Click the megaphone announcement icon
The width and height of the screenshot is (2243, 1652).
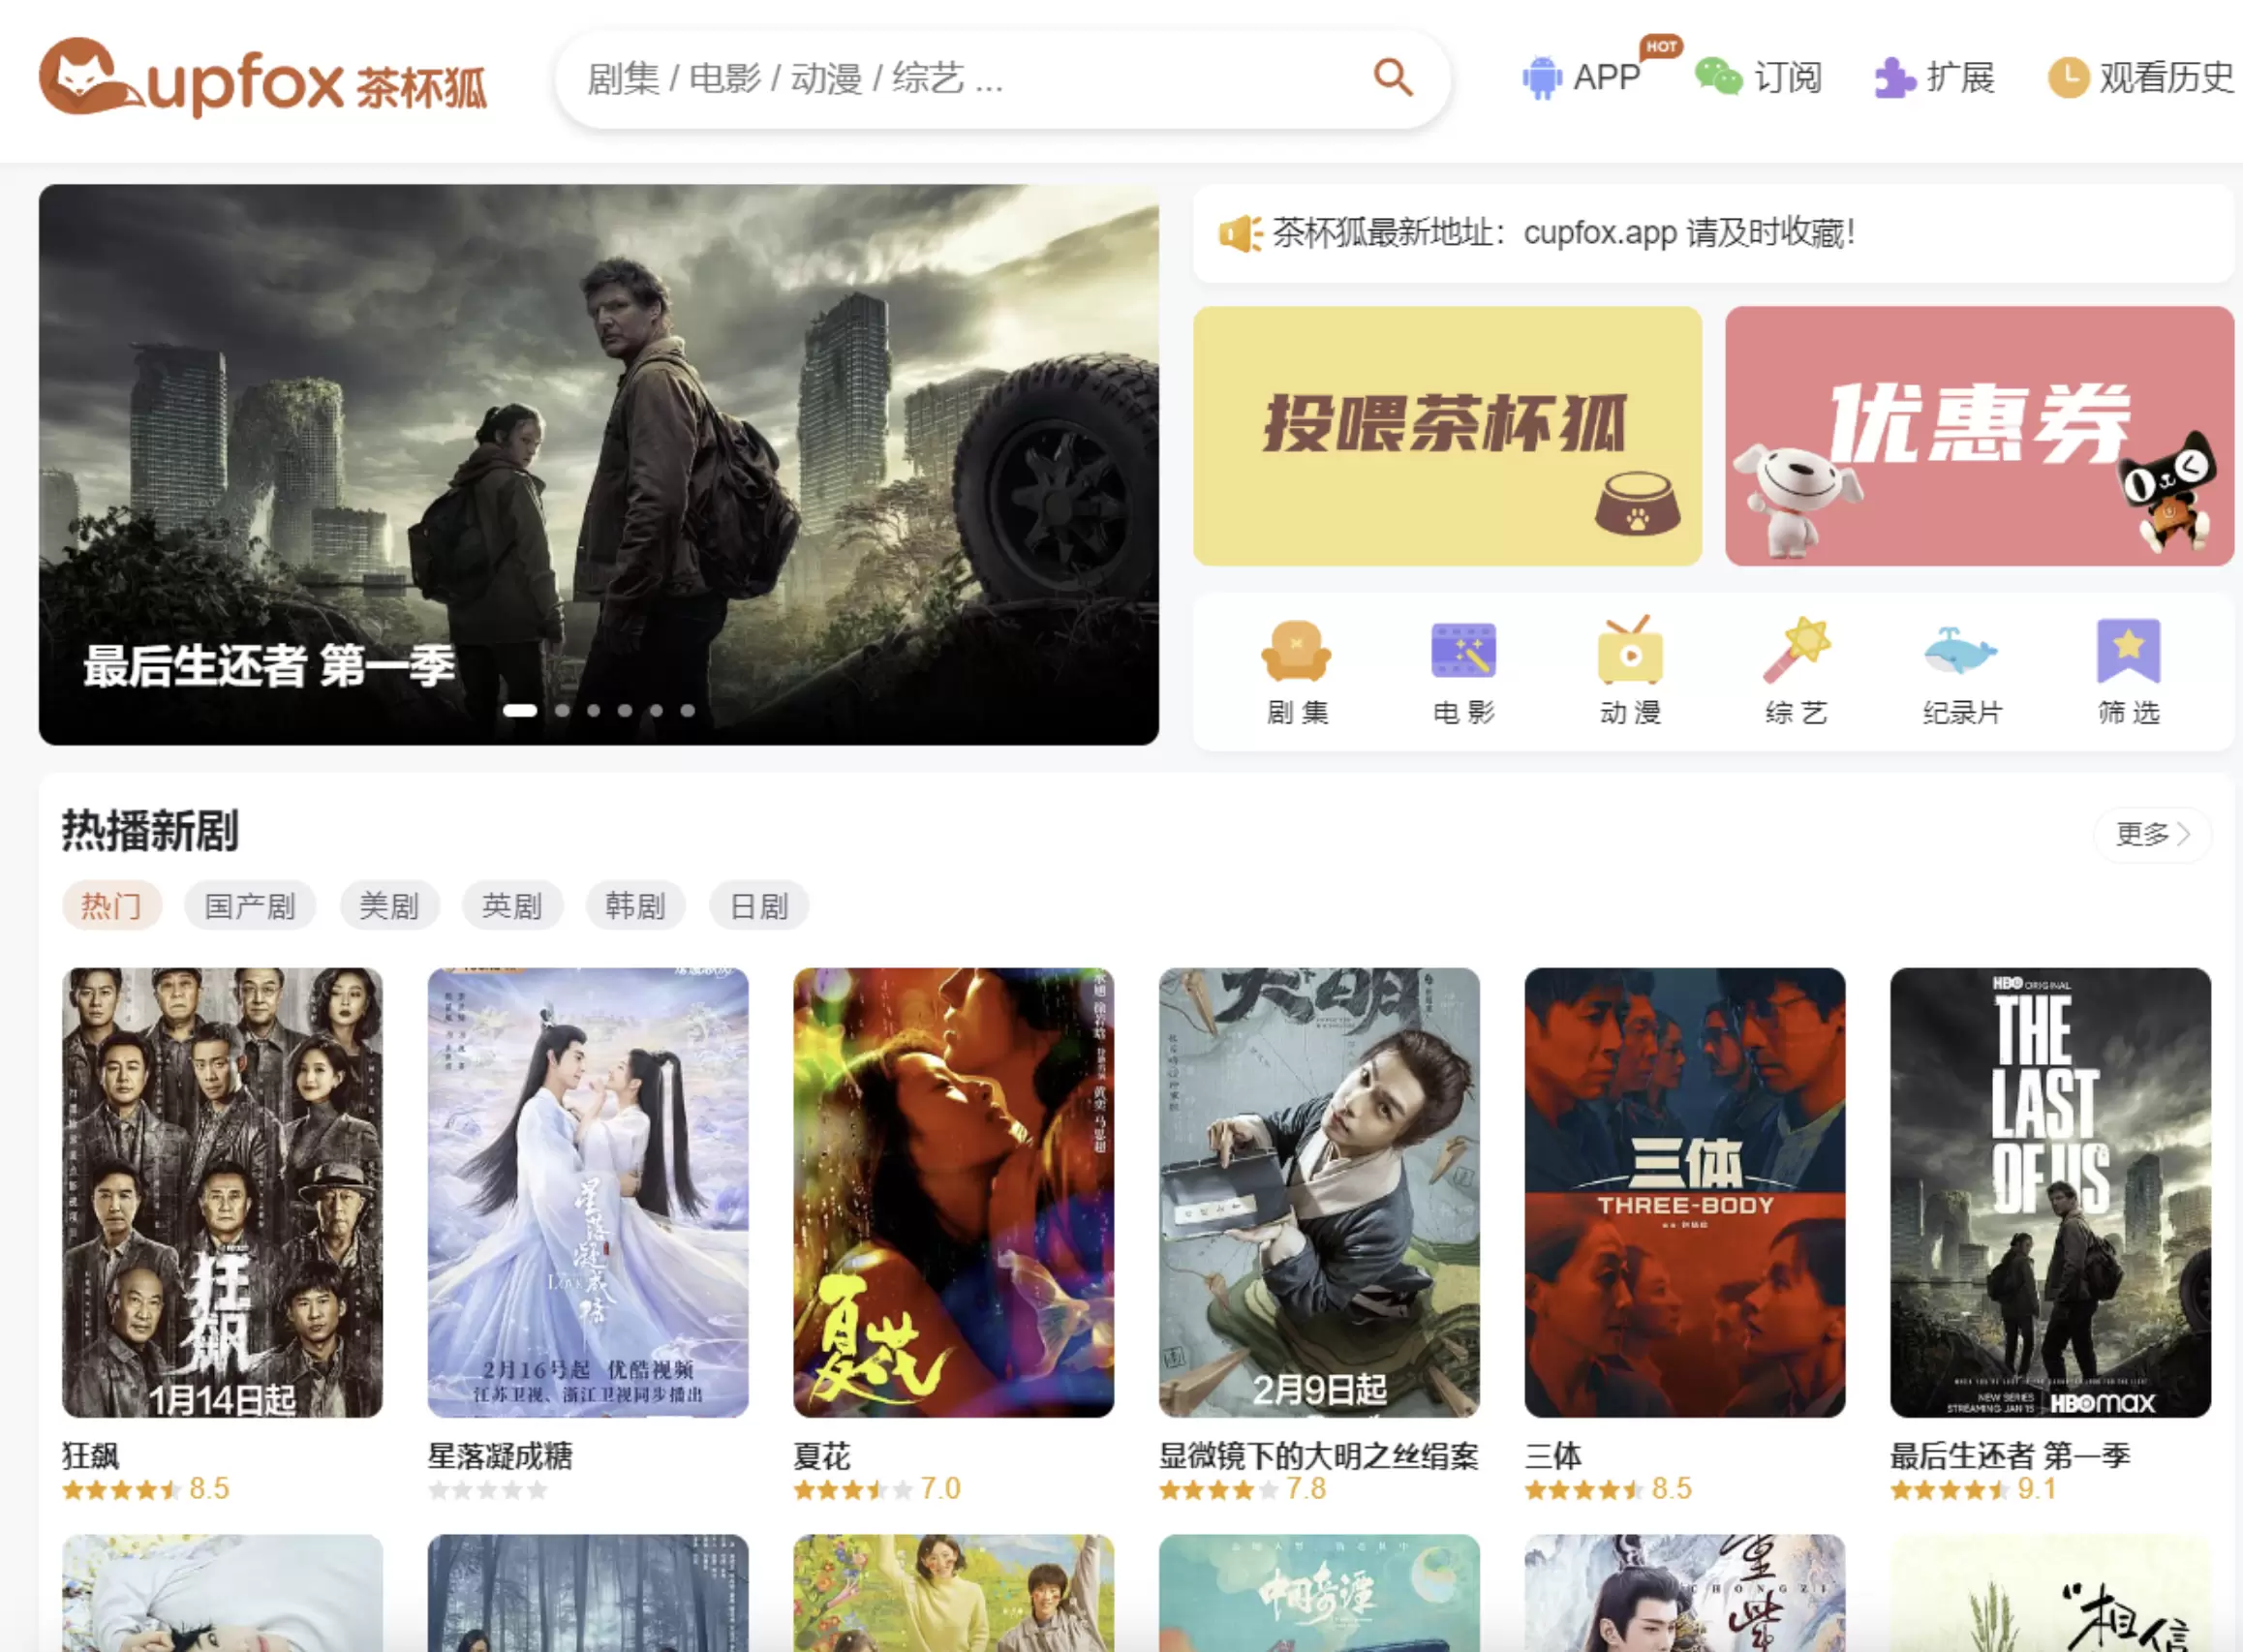pos(1240,233)
